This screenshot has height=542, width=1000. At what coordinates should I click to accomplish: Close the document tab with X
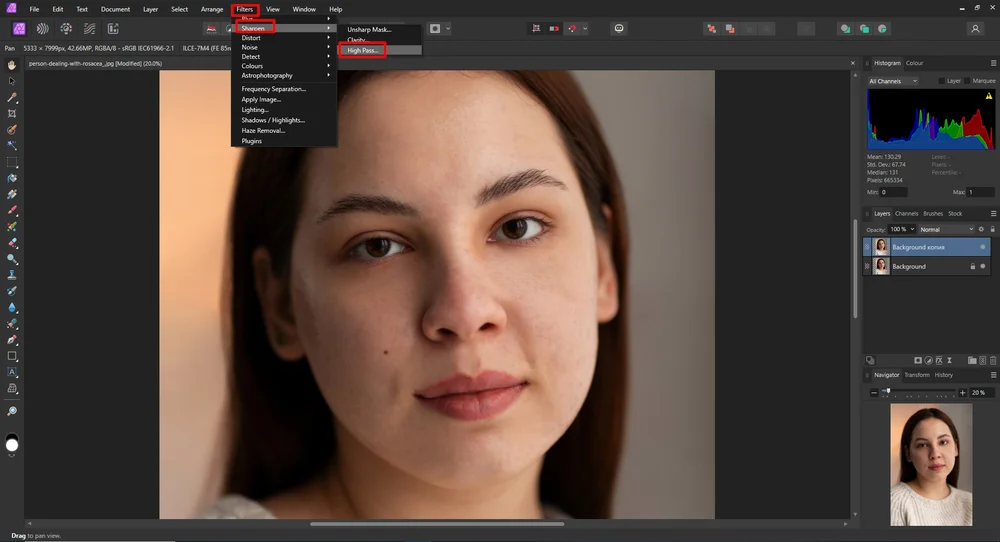(x=853, y=63)
